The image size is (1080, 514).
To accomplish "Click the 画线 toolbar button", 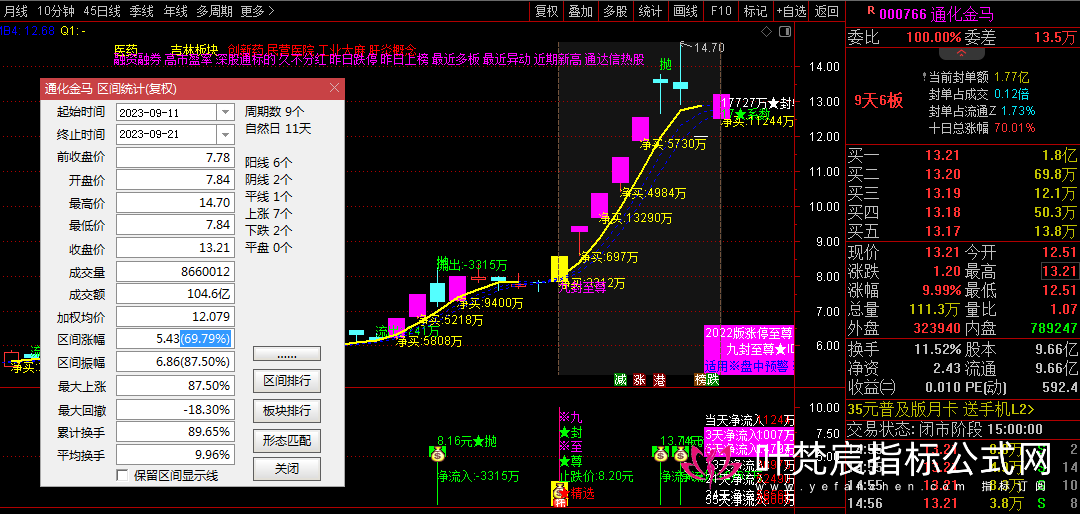I will (685, 11).
